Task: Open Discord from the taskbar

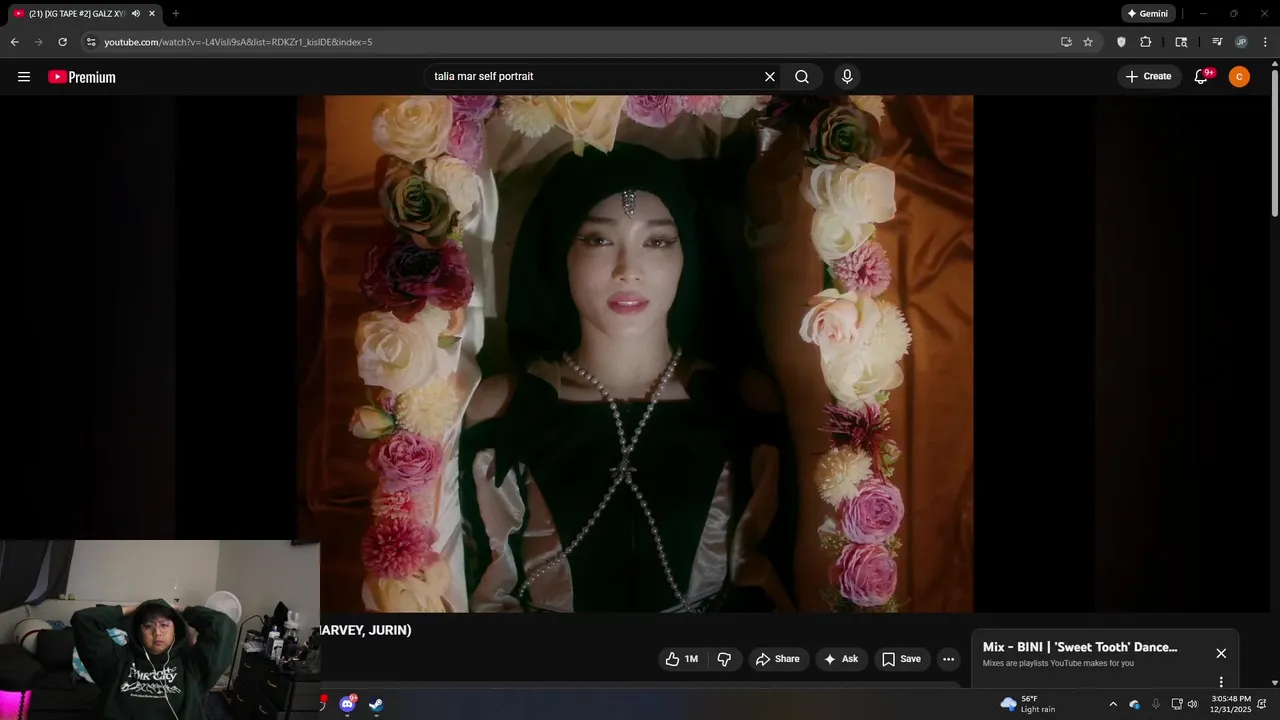Action: point(347,705)
